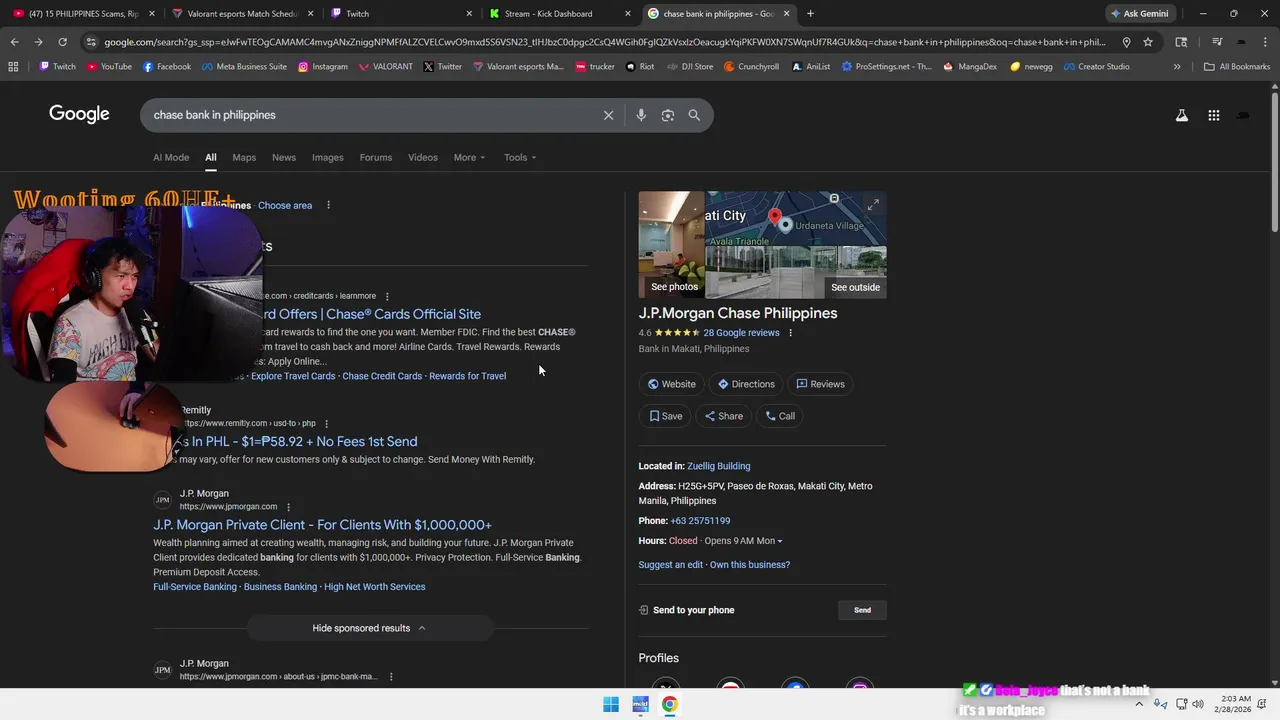Expand business hours next to Opens 9 AM Mon

click(x=743, y=541)
